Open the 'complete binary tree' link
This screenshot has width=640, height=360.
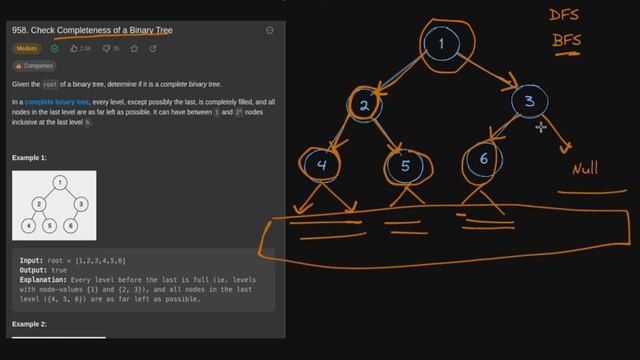coord(57,102)
